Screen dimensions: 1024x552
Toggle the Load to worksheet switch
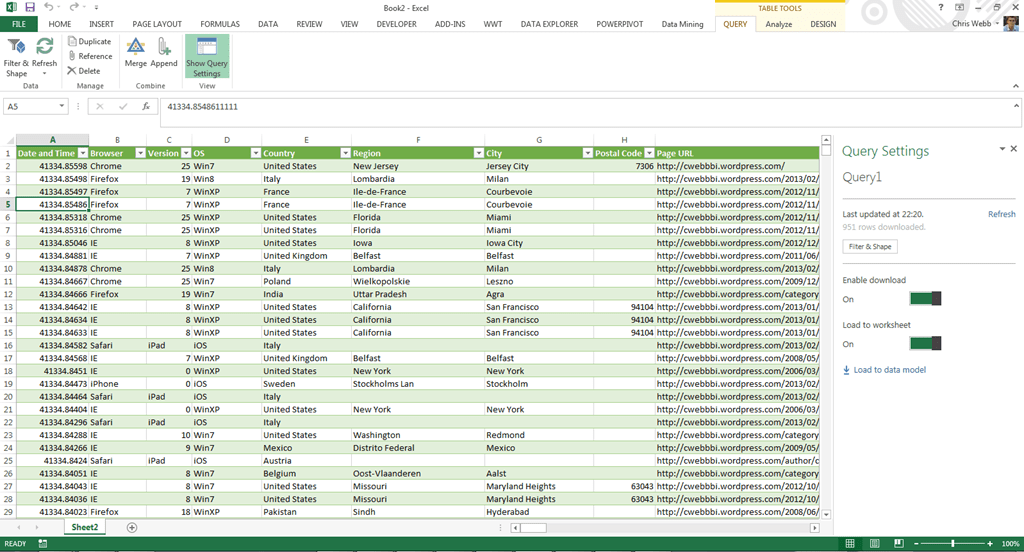(925, 343)
